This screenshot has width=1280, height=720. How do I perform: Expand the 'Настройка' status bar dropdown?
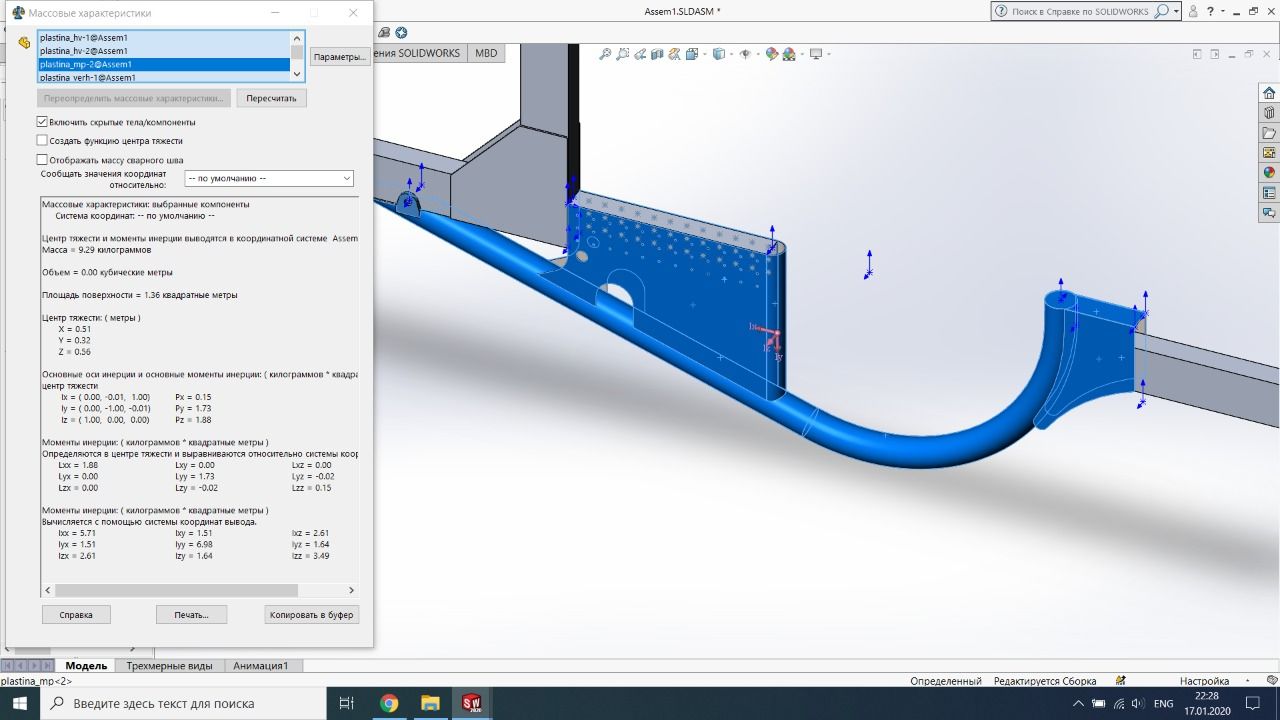(x=1247, y=681)
